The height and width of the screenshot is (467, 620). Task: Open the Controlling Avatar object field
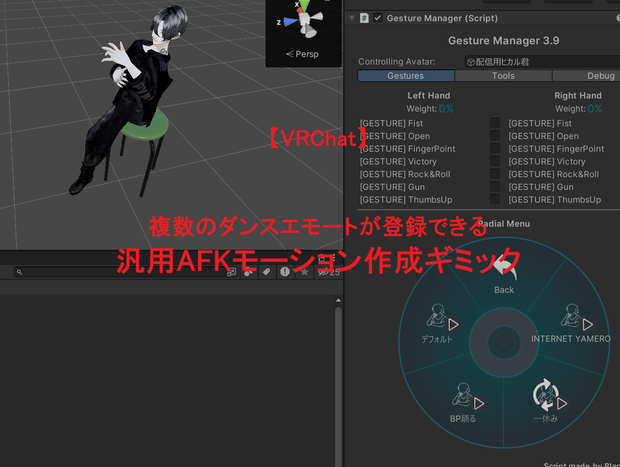(x=542, y=62)
